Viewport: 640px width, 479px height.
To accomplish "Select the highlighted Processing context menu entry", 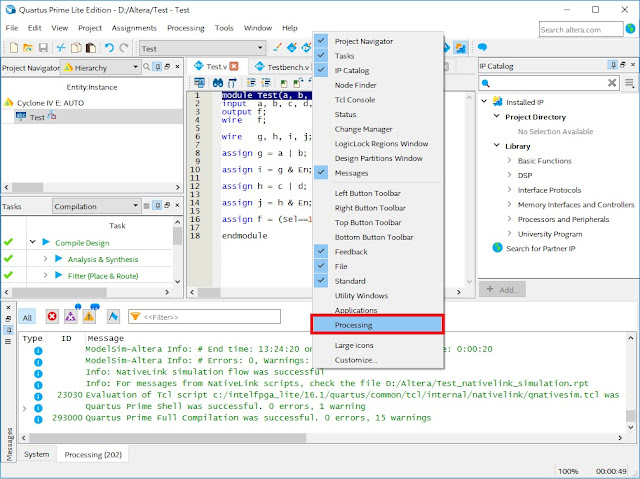I will tap(377, 325).
